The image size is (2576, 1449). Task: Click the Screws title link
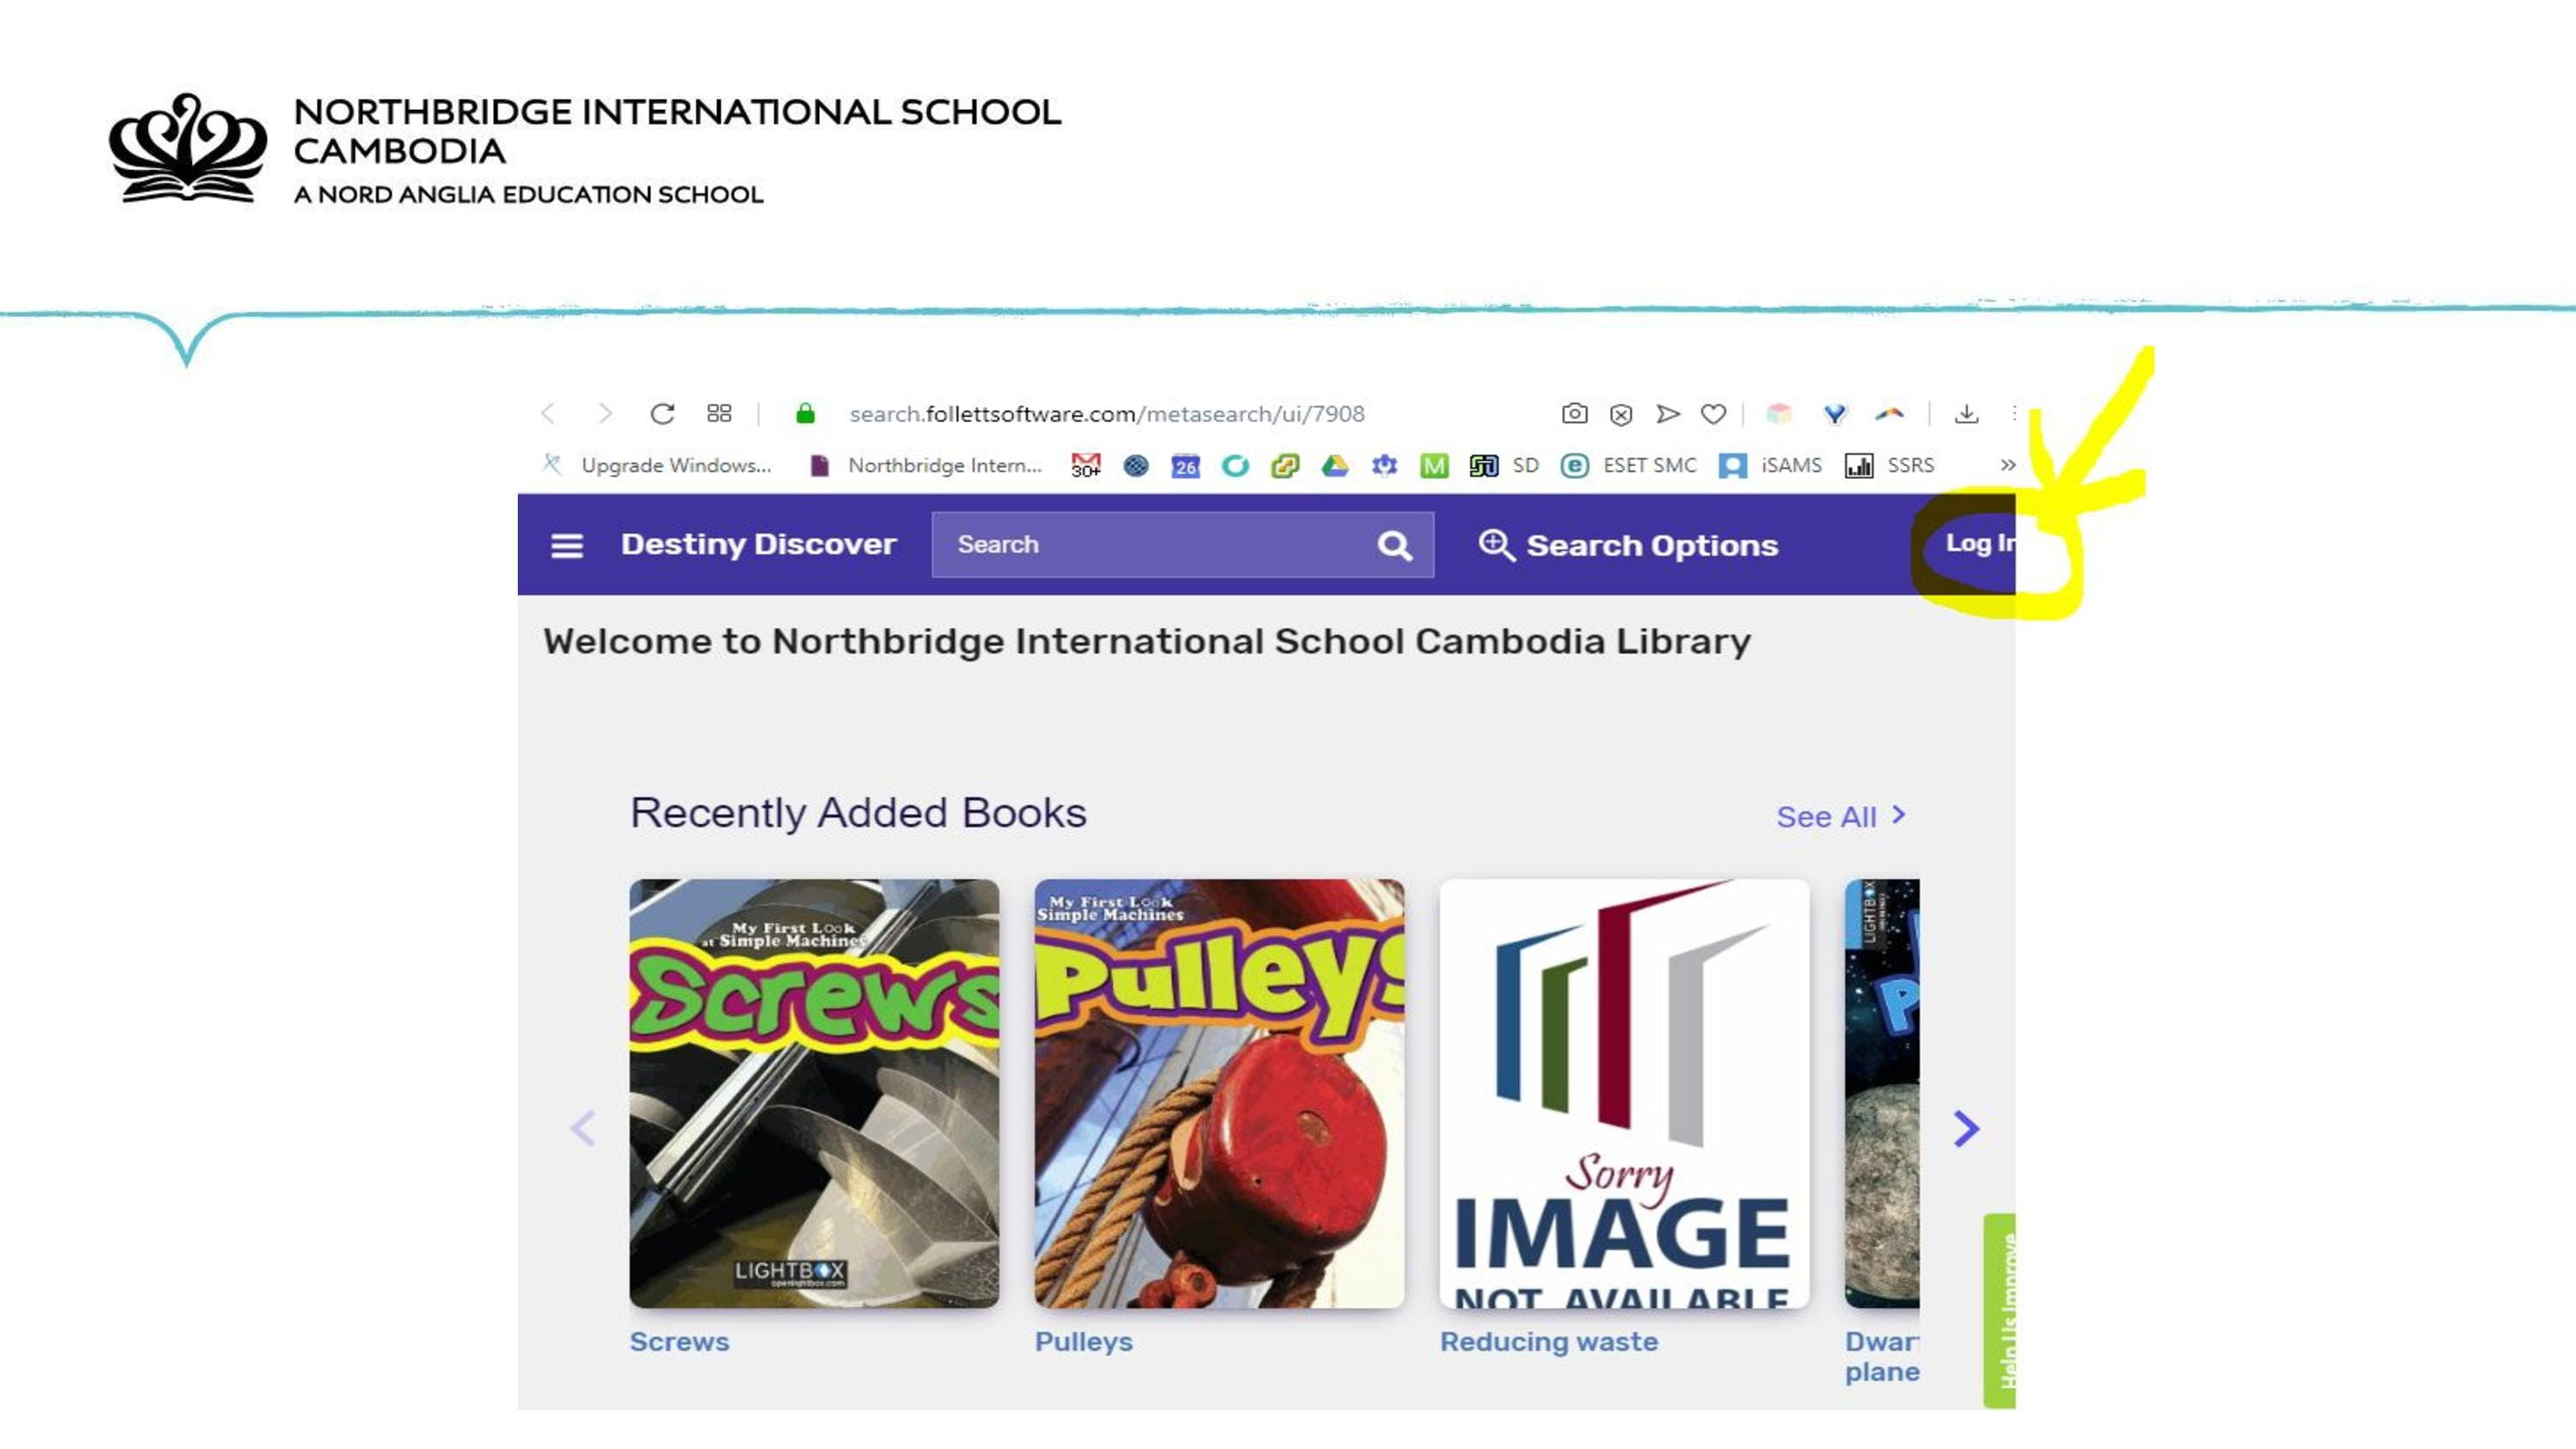coord(679,1342)
